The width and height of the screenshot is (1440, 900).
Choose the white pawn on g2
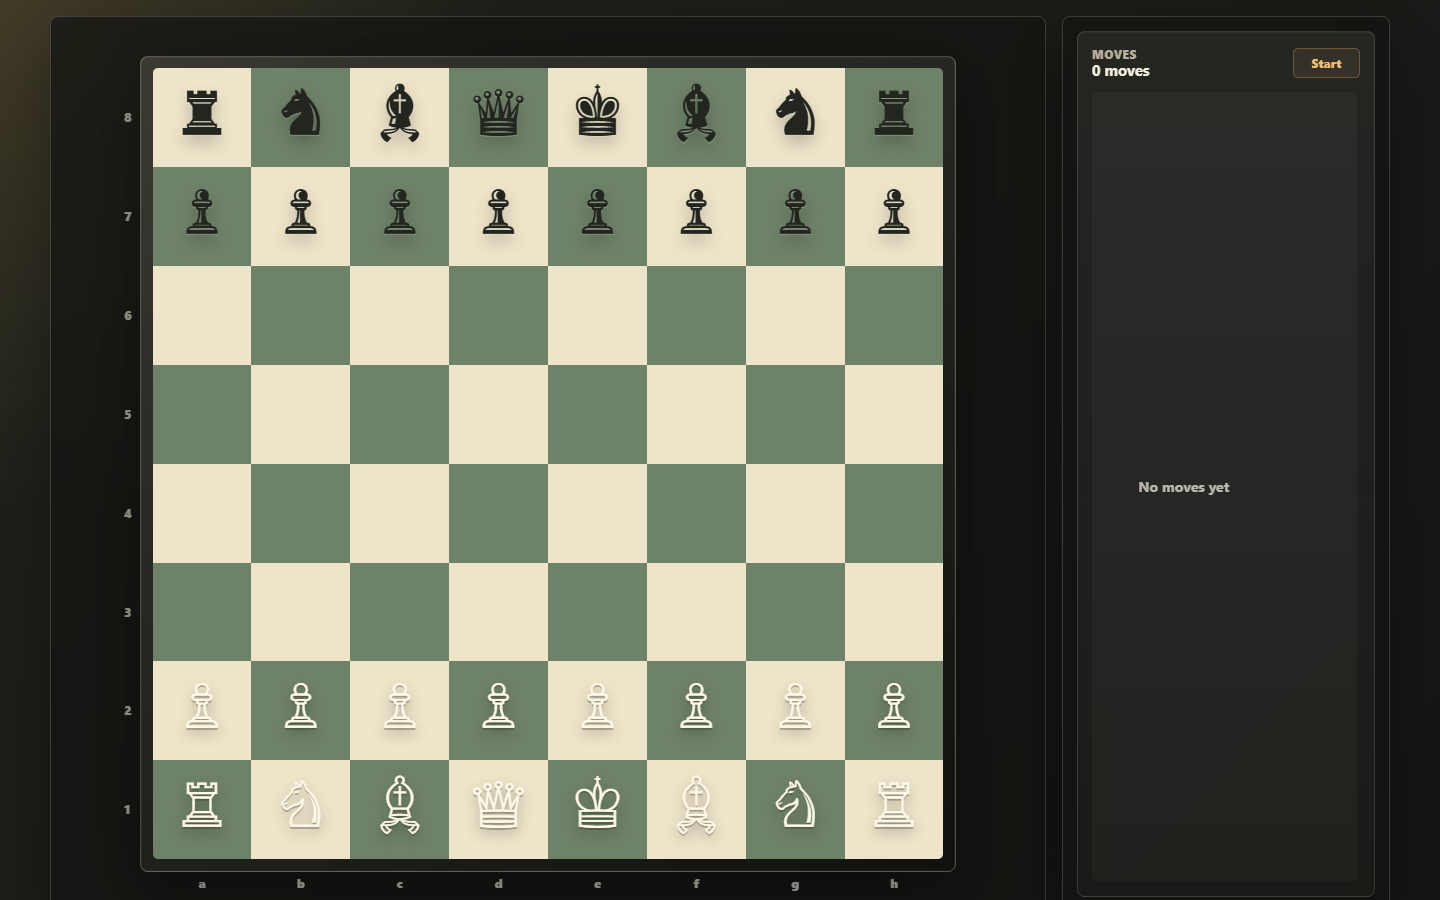click(x=795, y=710)
